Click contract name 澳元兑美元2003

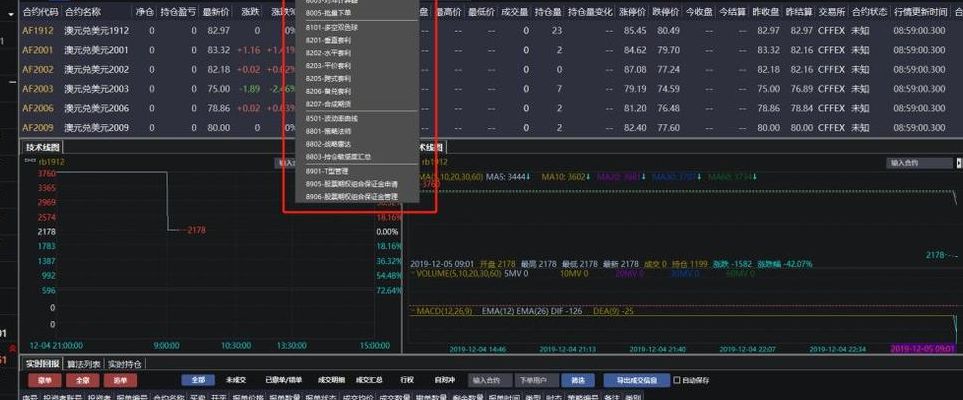click(97, 89)
